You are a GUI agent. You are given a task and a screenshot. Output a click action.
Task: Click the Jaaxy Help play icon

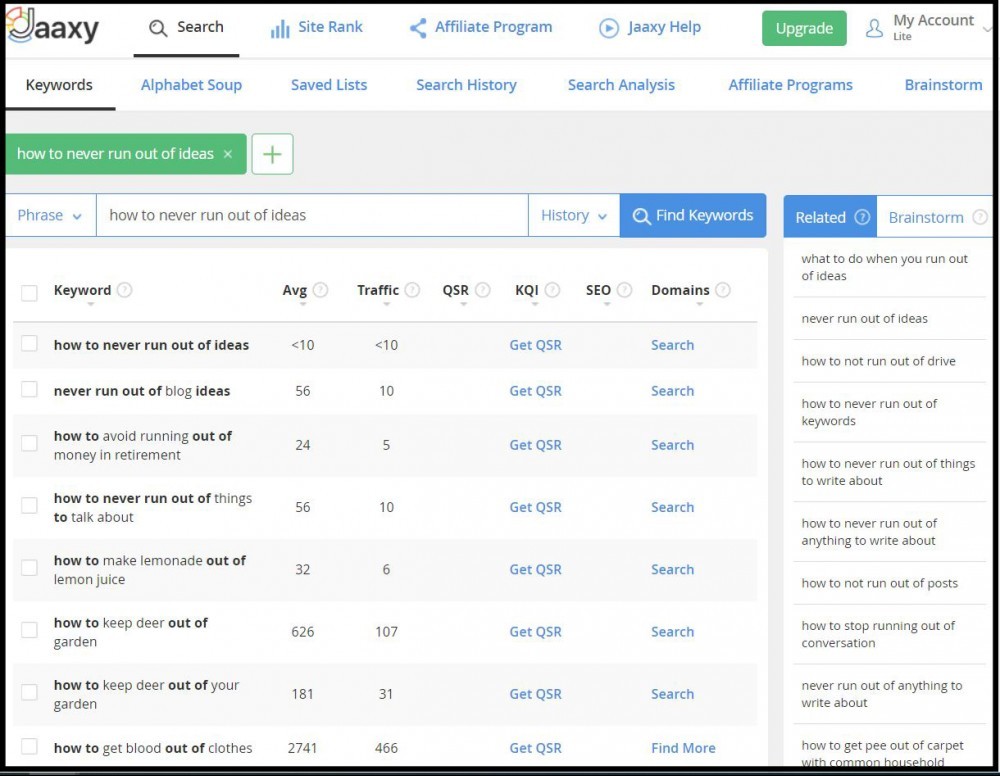pyautogui.click(x=609, y=28)
